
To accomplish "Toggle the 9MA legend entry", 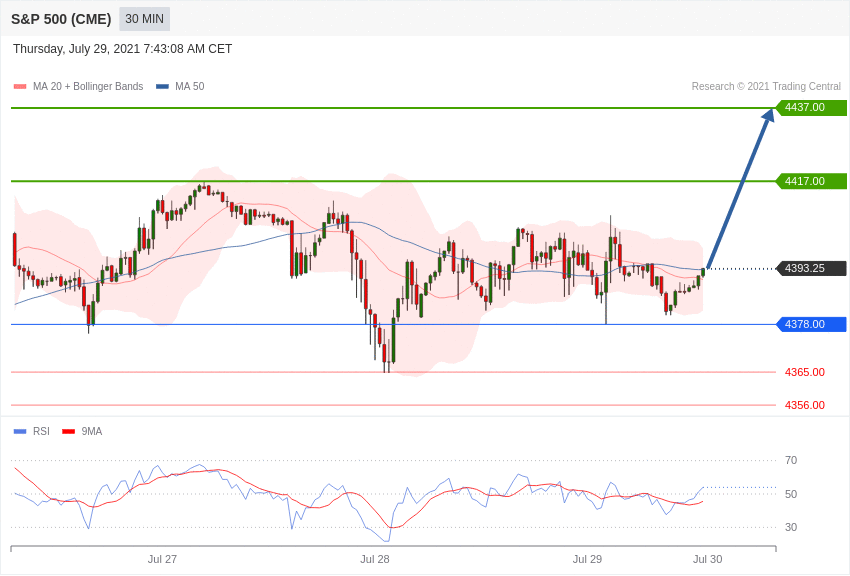I will tap(82, 431).
